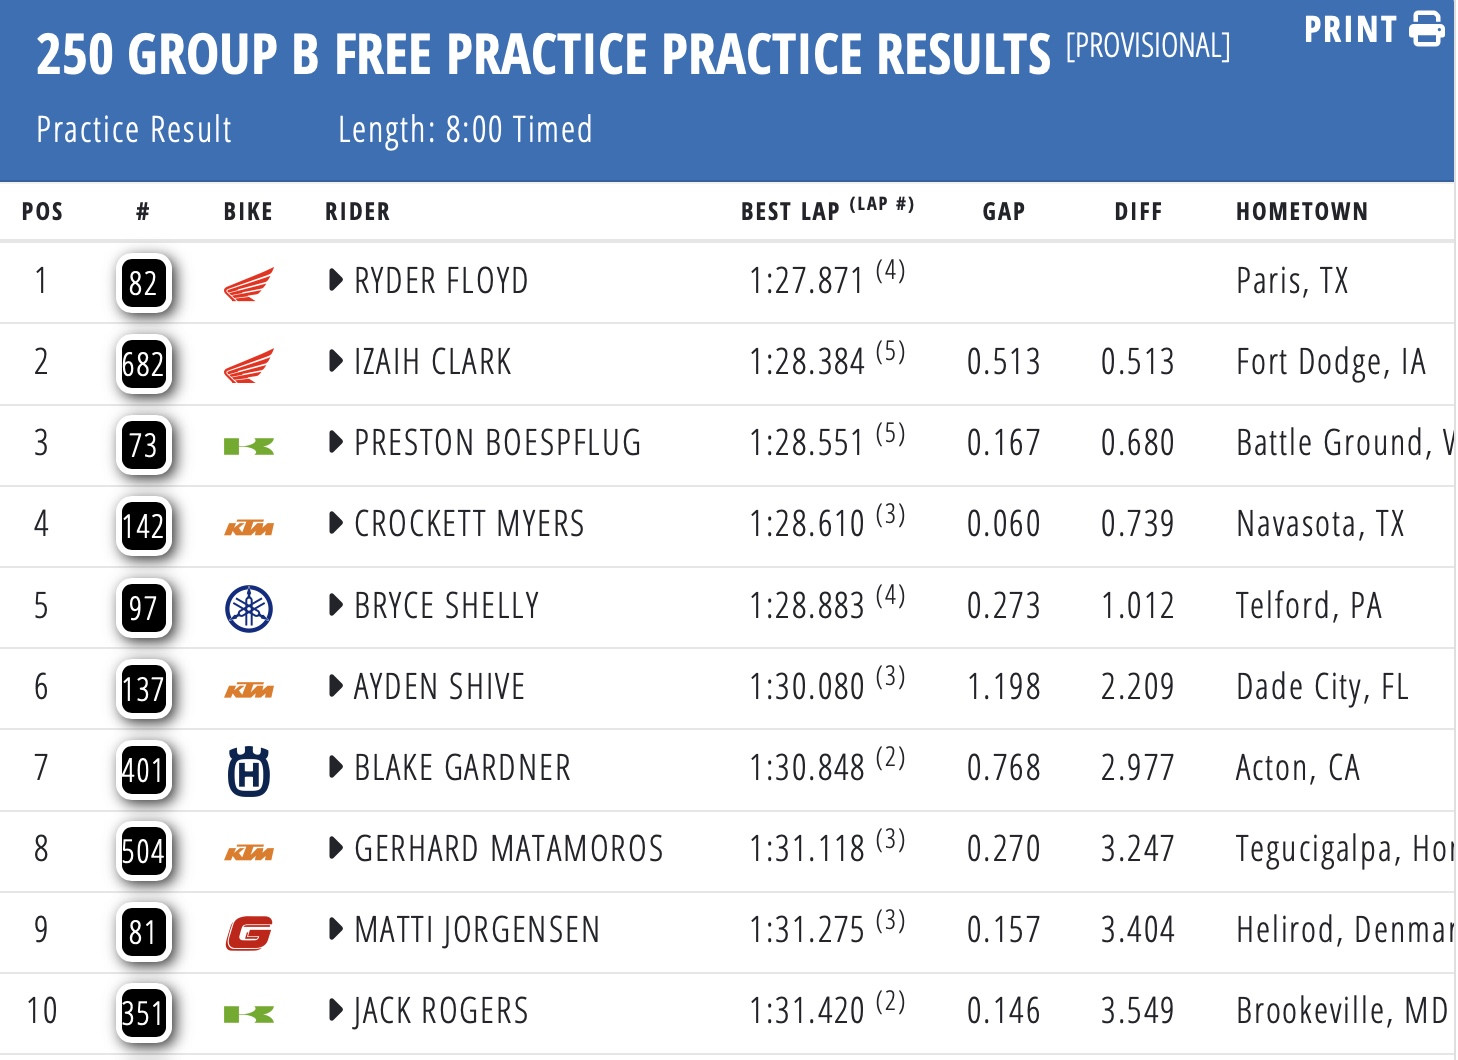This screenshot has width=1458, height=1060.
Task: Click number badge 504 for Gerhard Matamoros
Action: click(143, 852)
